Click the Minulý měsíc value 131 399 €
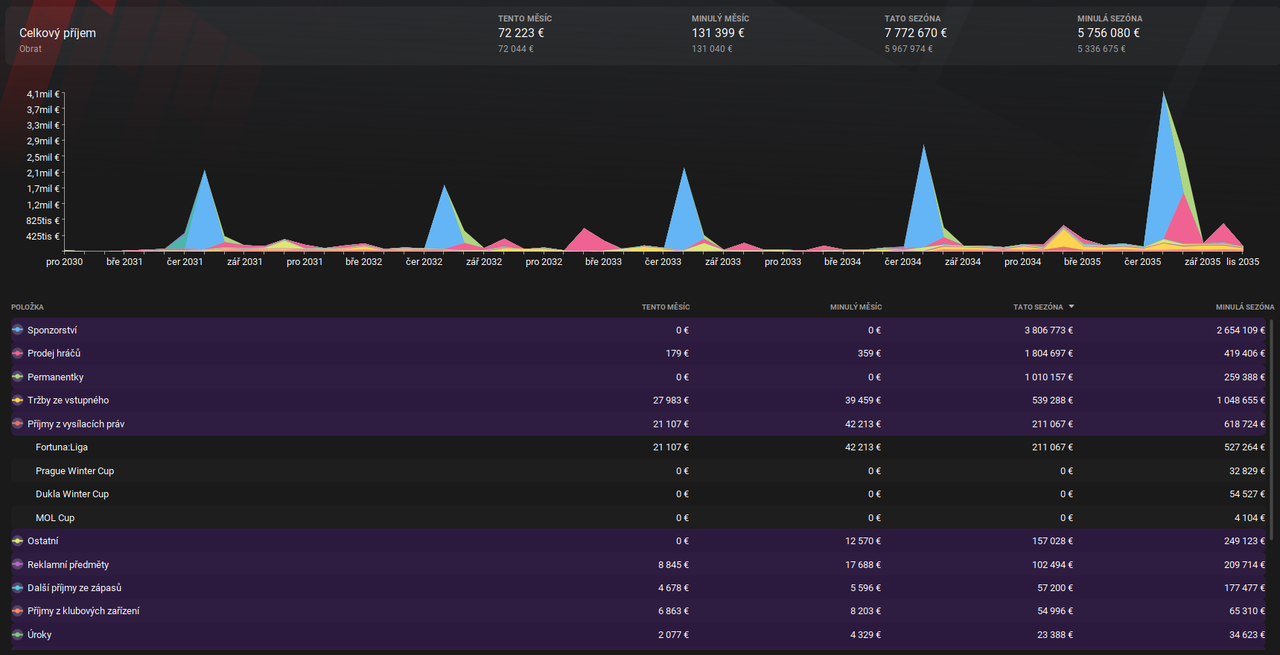Image resolution: width=1280 pixels, height=655 pixels. click(x=718, y=33)
